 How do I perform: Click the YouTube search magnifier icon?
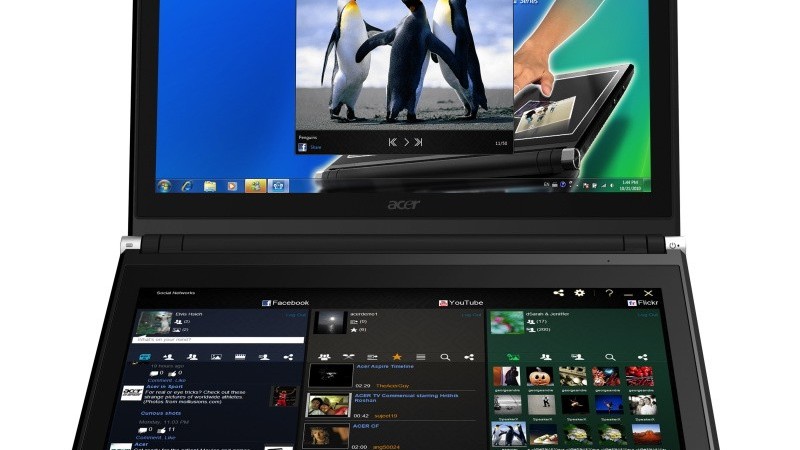coord(445,356)
